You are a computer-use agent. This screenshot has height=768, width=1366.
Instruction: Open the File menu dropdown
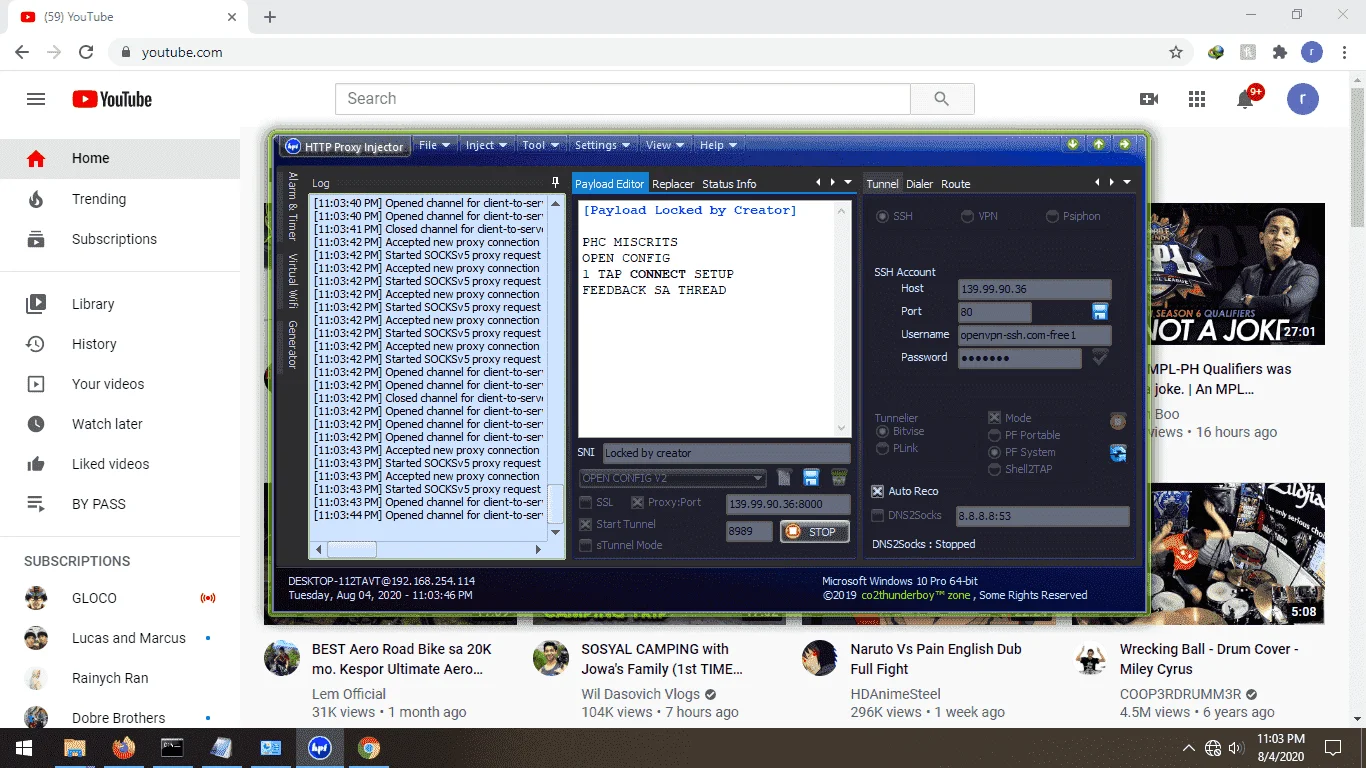point(435,145)
